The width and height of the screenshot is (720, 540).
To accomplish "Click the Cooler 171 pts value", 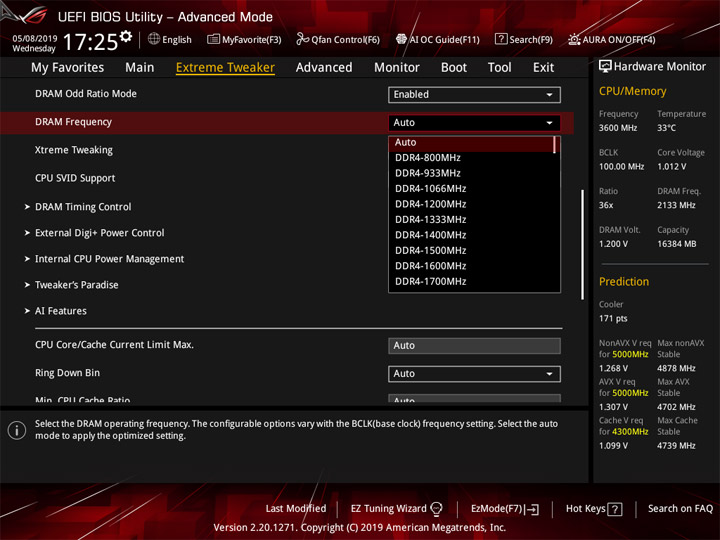I will [x=613, y=319].
